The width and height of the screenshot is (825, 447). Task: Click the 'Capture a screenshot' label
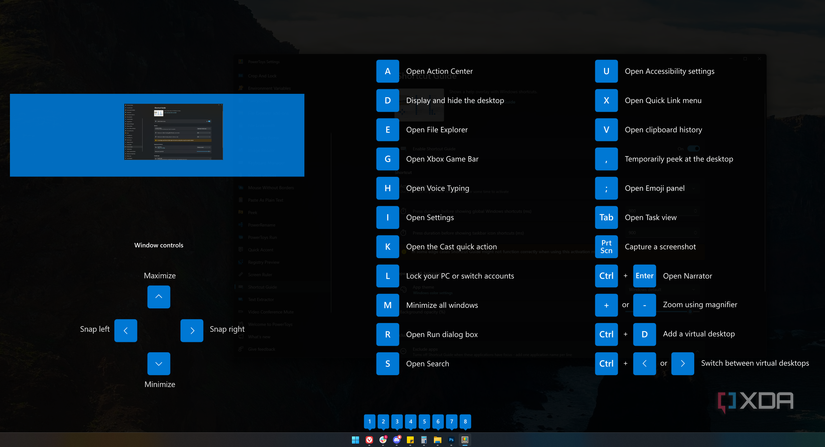point(660,247)
